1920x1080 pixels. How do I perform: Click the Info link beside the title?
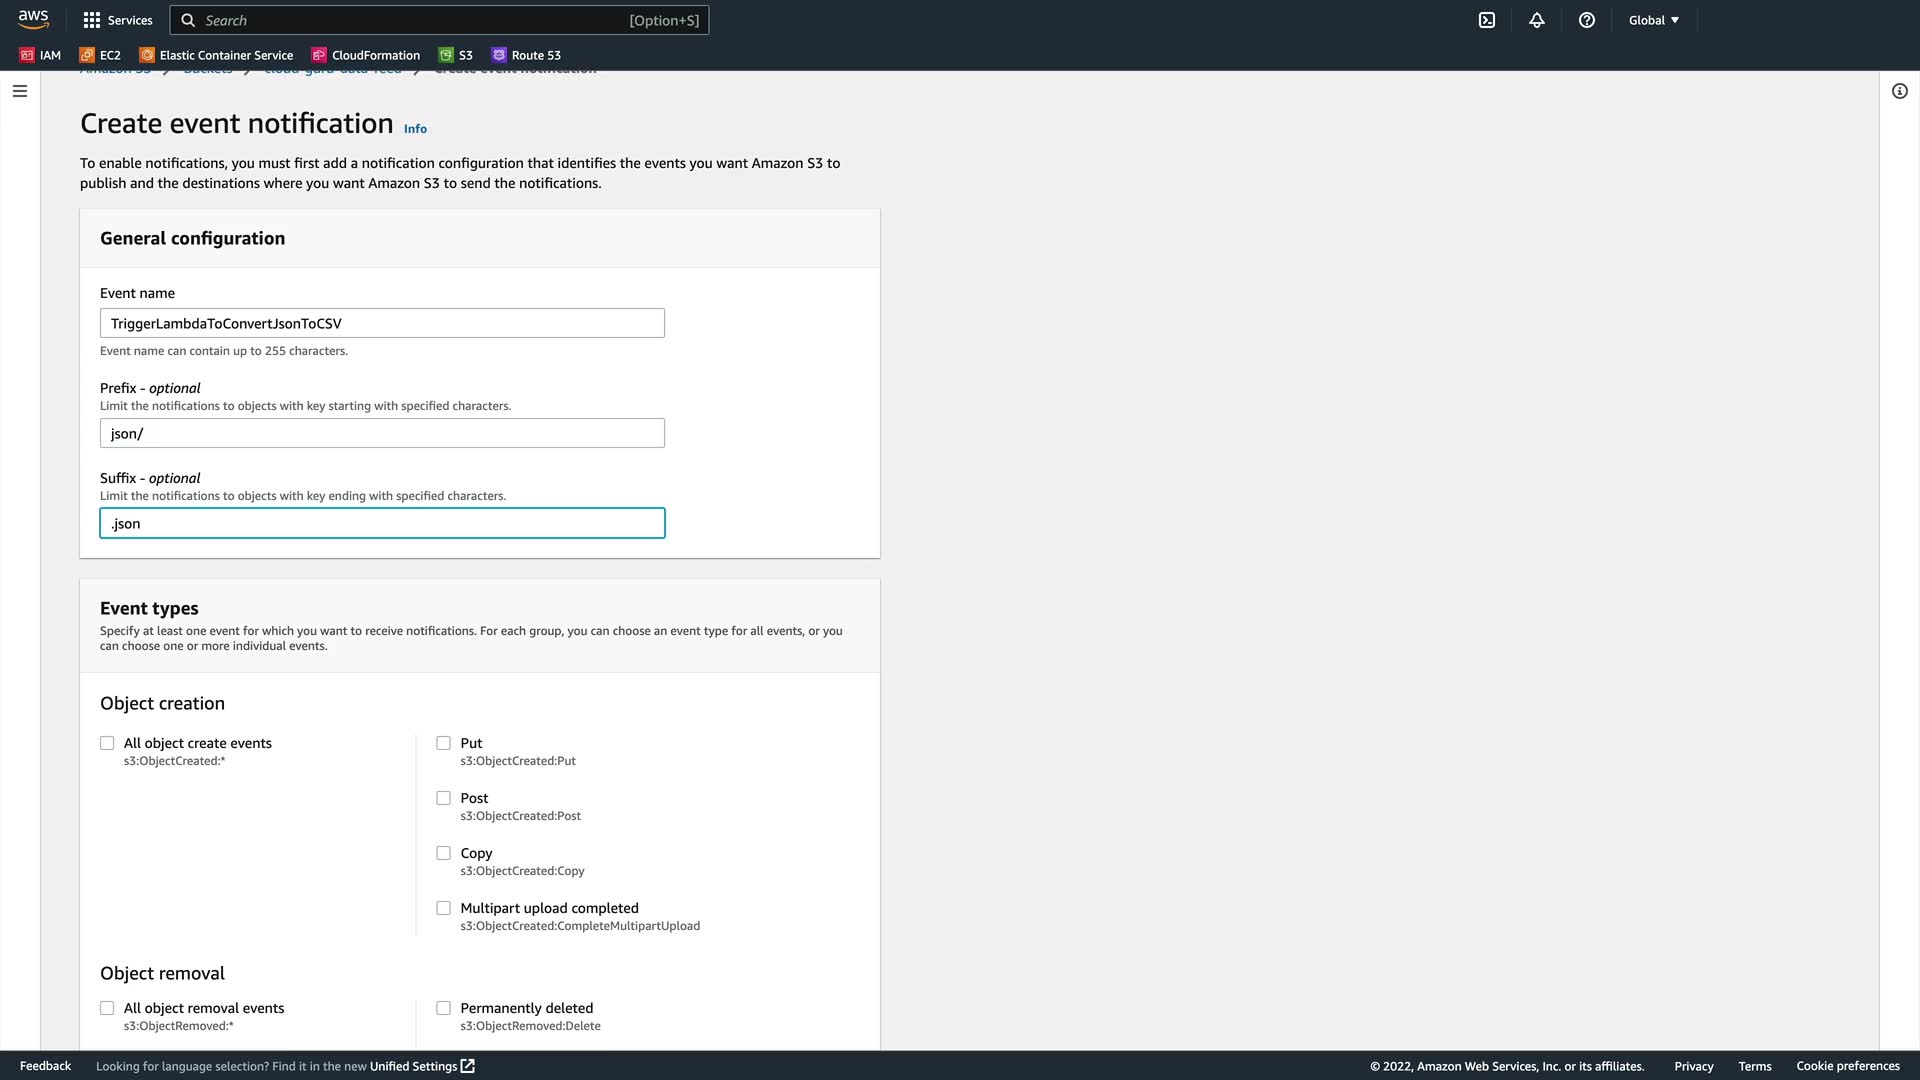[415, 129]
